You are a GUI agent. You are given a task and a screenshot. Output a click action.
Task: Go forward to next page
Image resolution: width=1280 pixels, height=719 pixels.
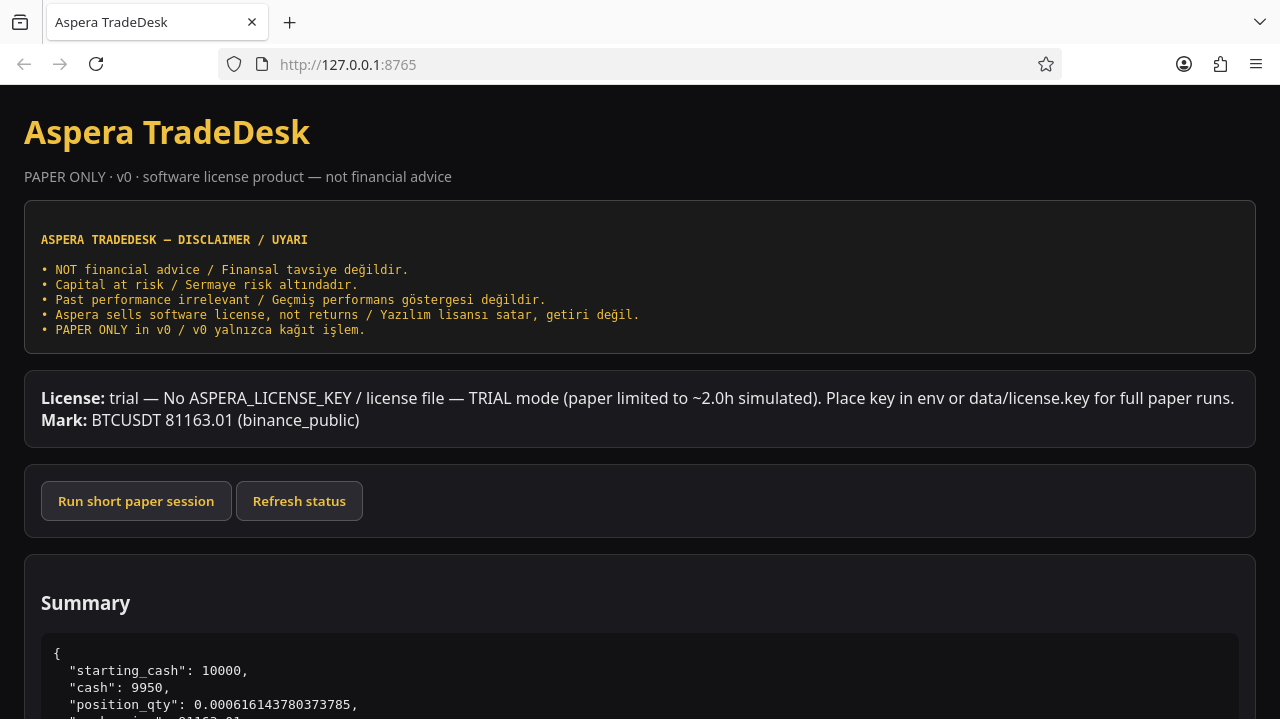tap(60, 64)
